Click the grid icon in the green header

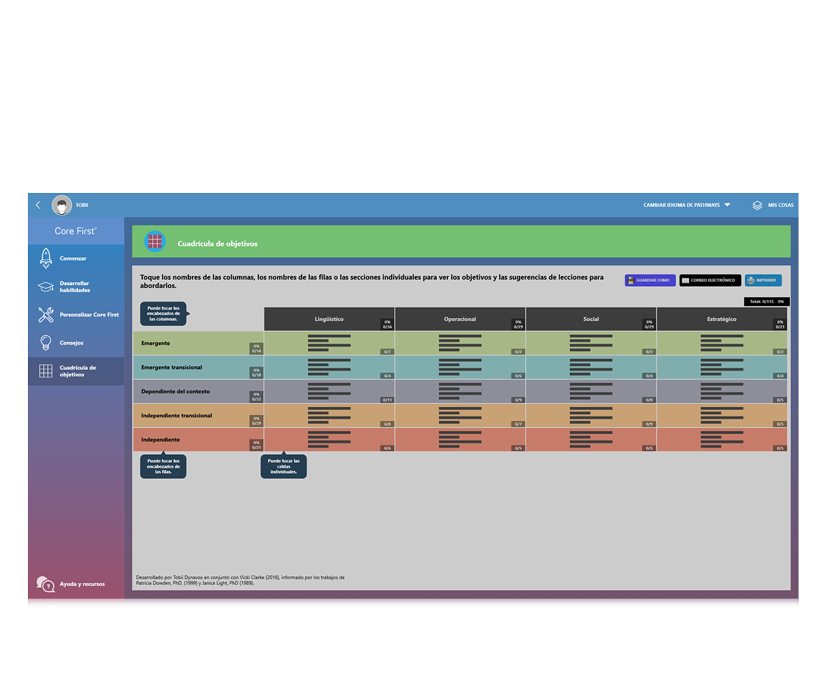pyautogui.click(x=157, y=241)
